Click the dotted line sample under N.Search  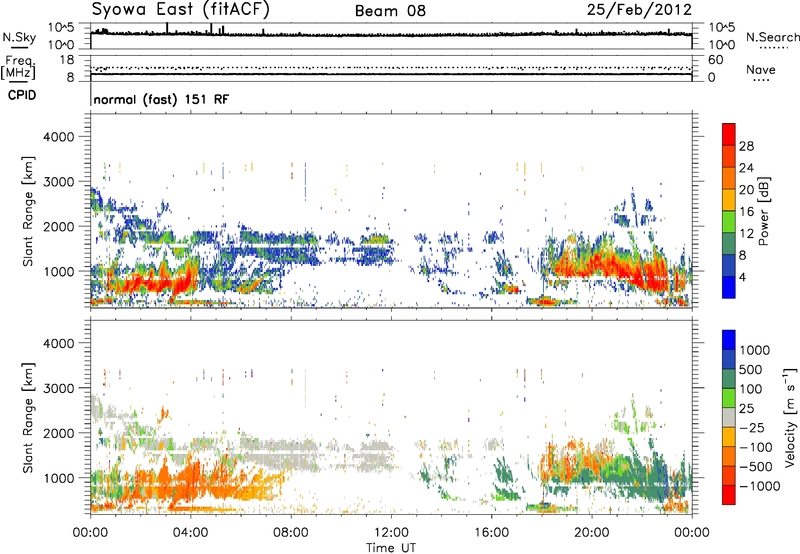tap(773, 48)
